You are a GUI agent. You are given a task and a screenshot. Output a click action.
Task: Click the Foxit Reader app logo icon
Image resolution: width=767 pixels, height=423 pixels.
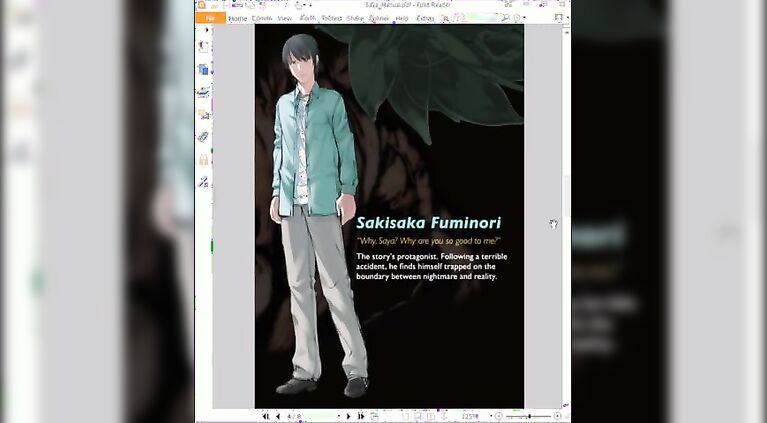coord(201,5)
